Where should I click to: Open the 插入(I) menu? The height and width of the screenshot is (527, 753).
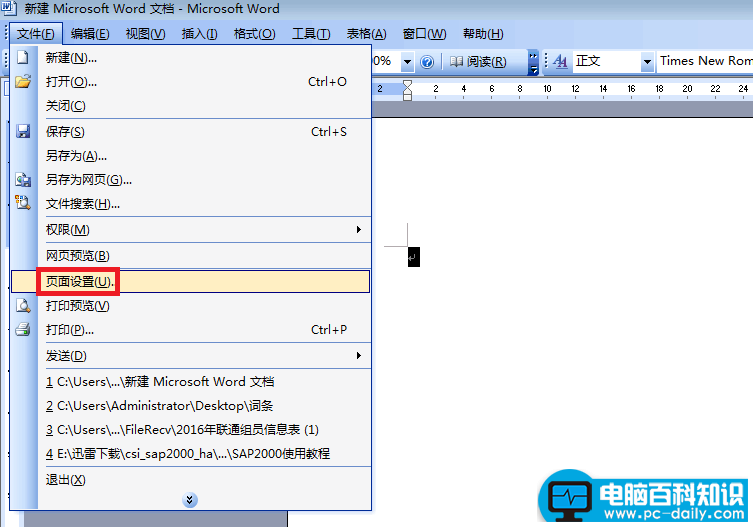click(x=199, y=34)
